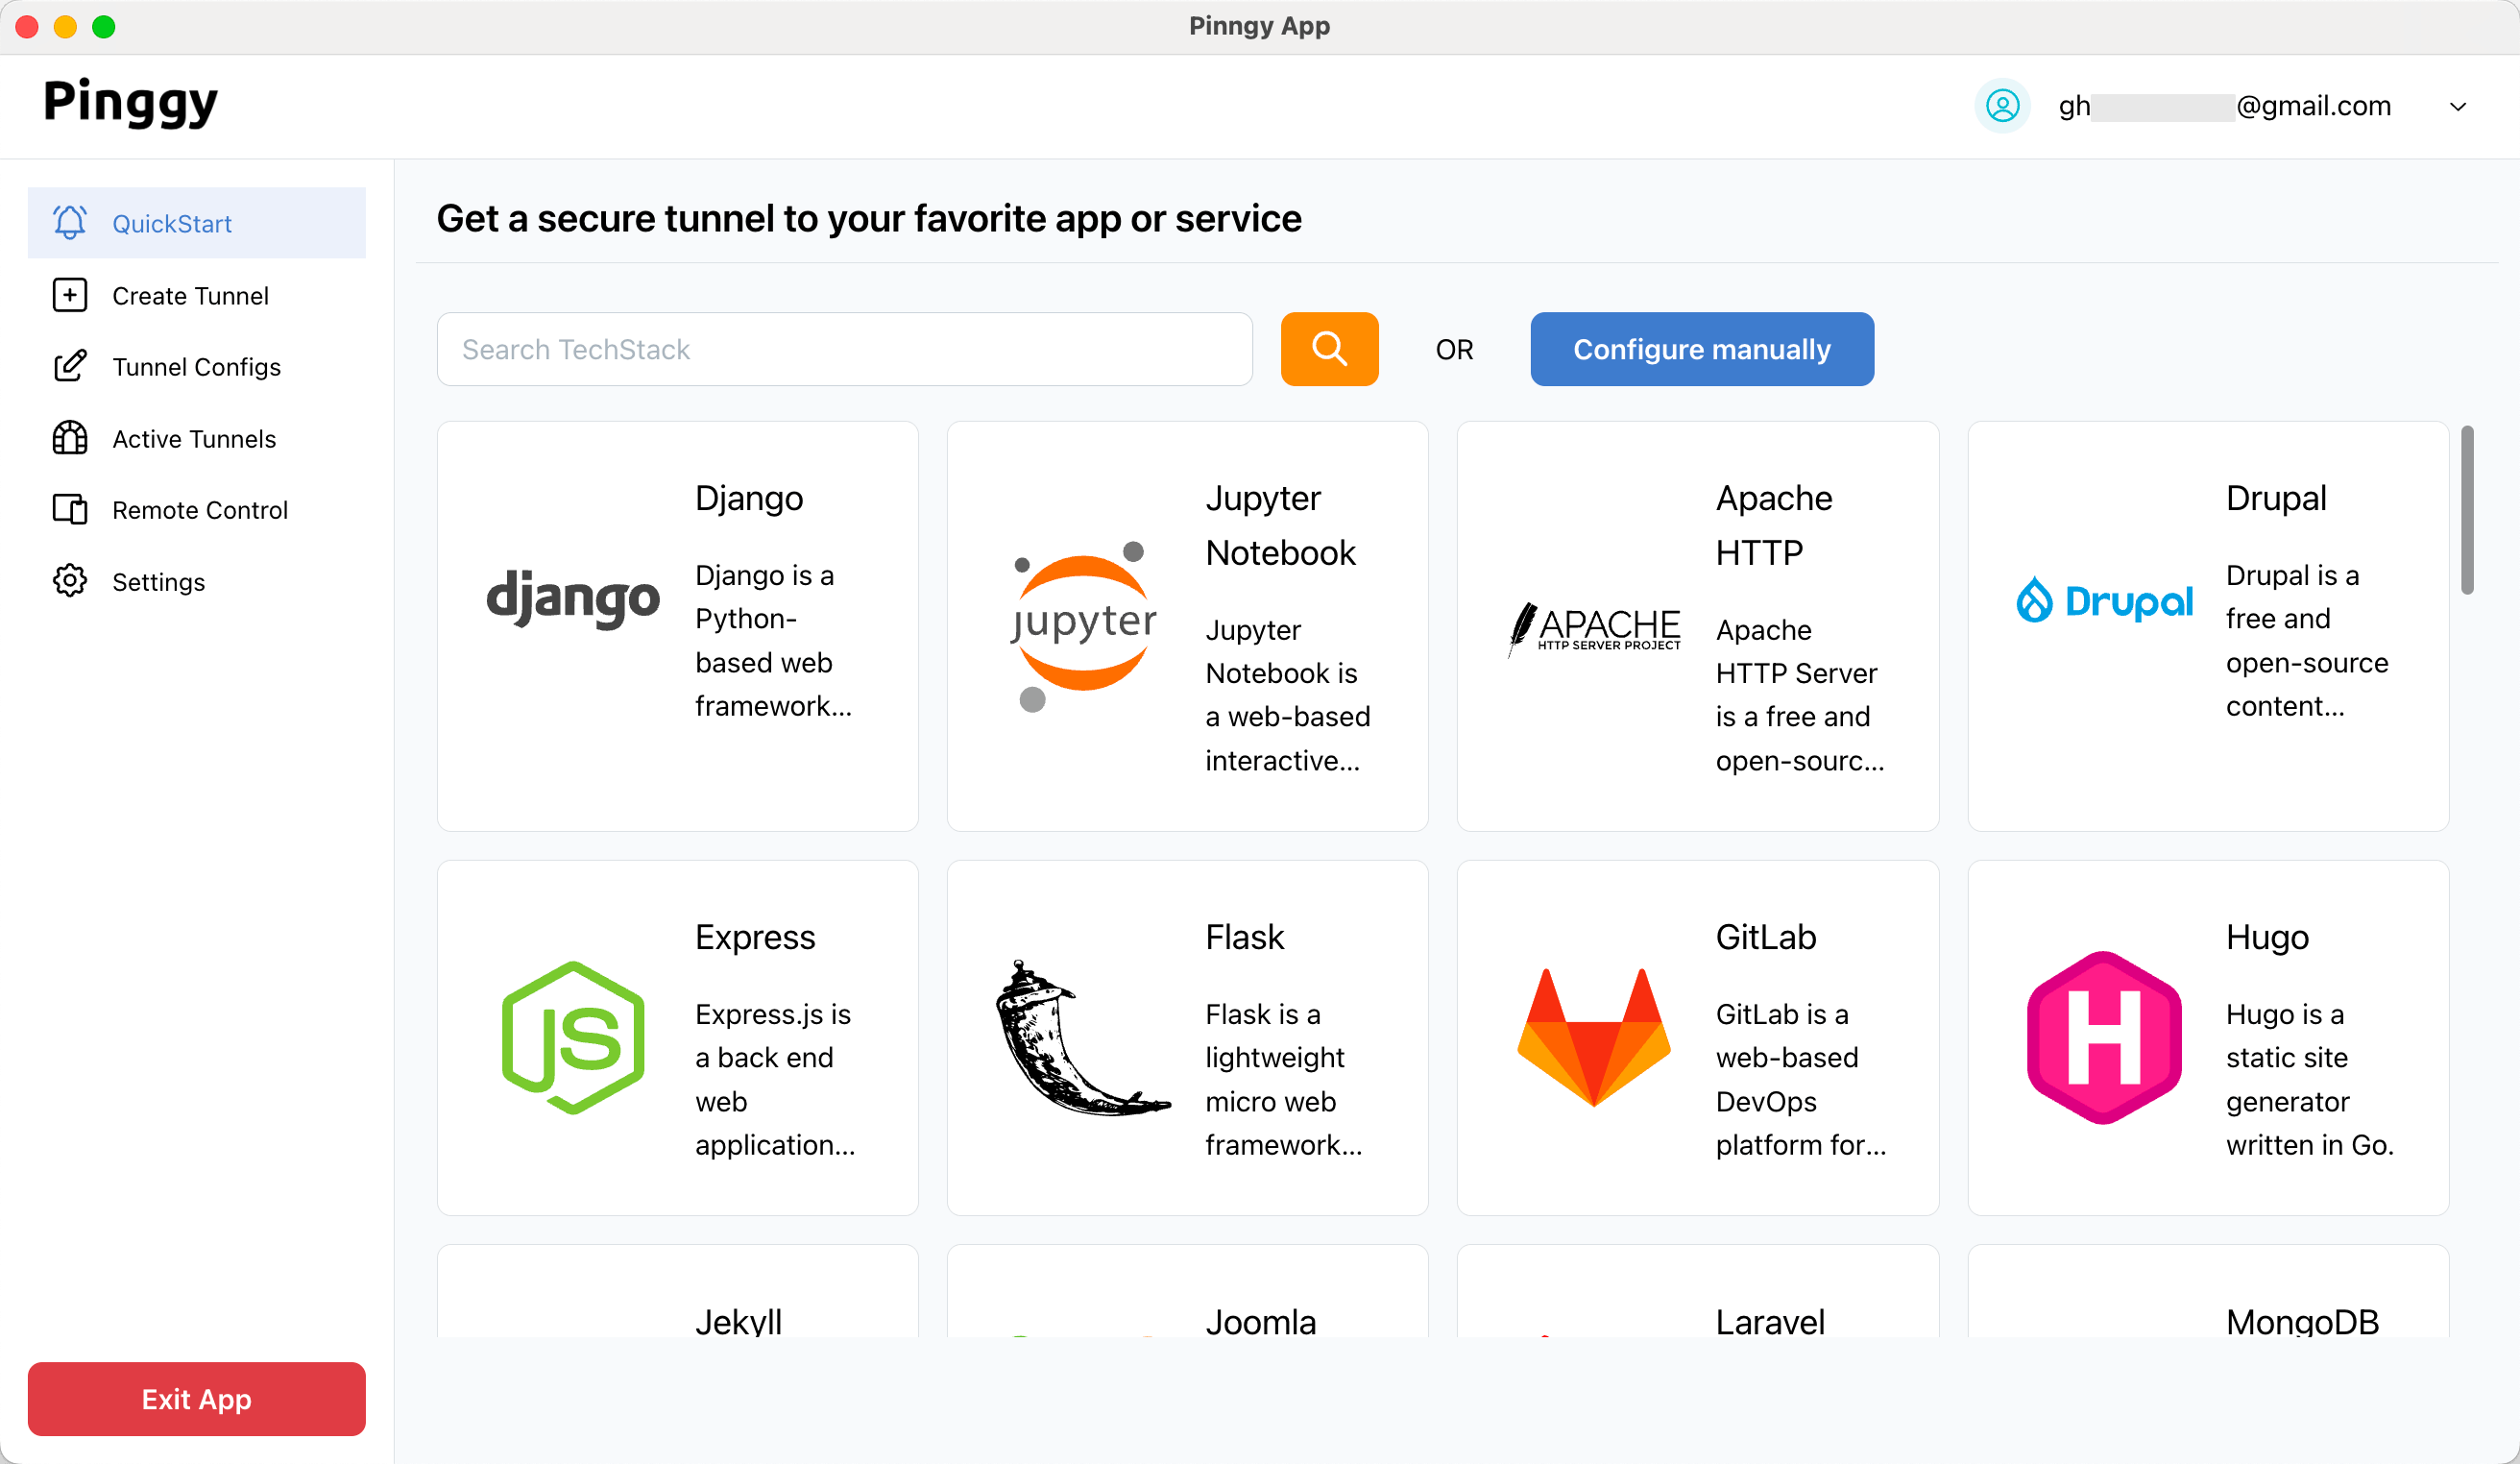Image resolution: width=2520 pixels, height=1464 pixels.
Task: Select the Flask card title
Action: click(x=1244, y=936)
